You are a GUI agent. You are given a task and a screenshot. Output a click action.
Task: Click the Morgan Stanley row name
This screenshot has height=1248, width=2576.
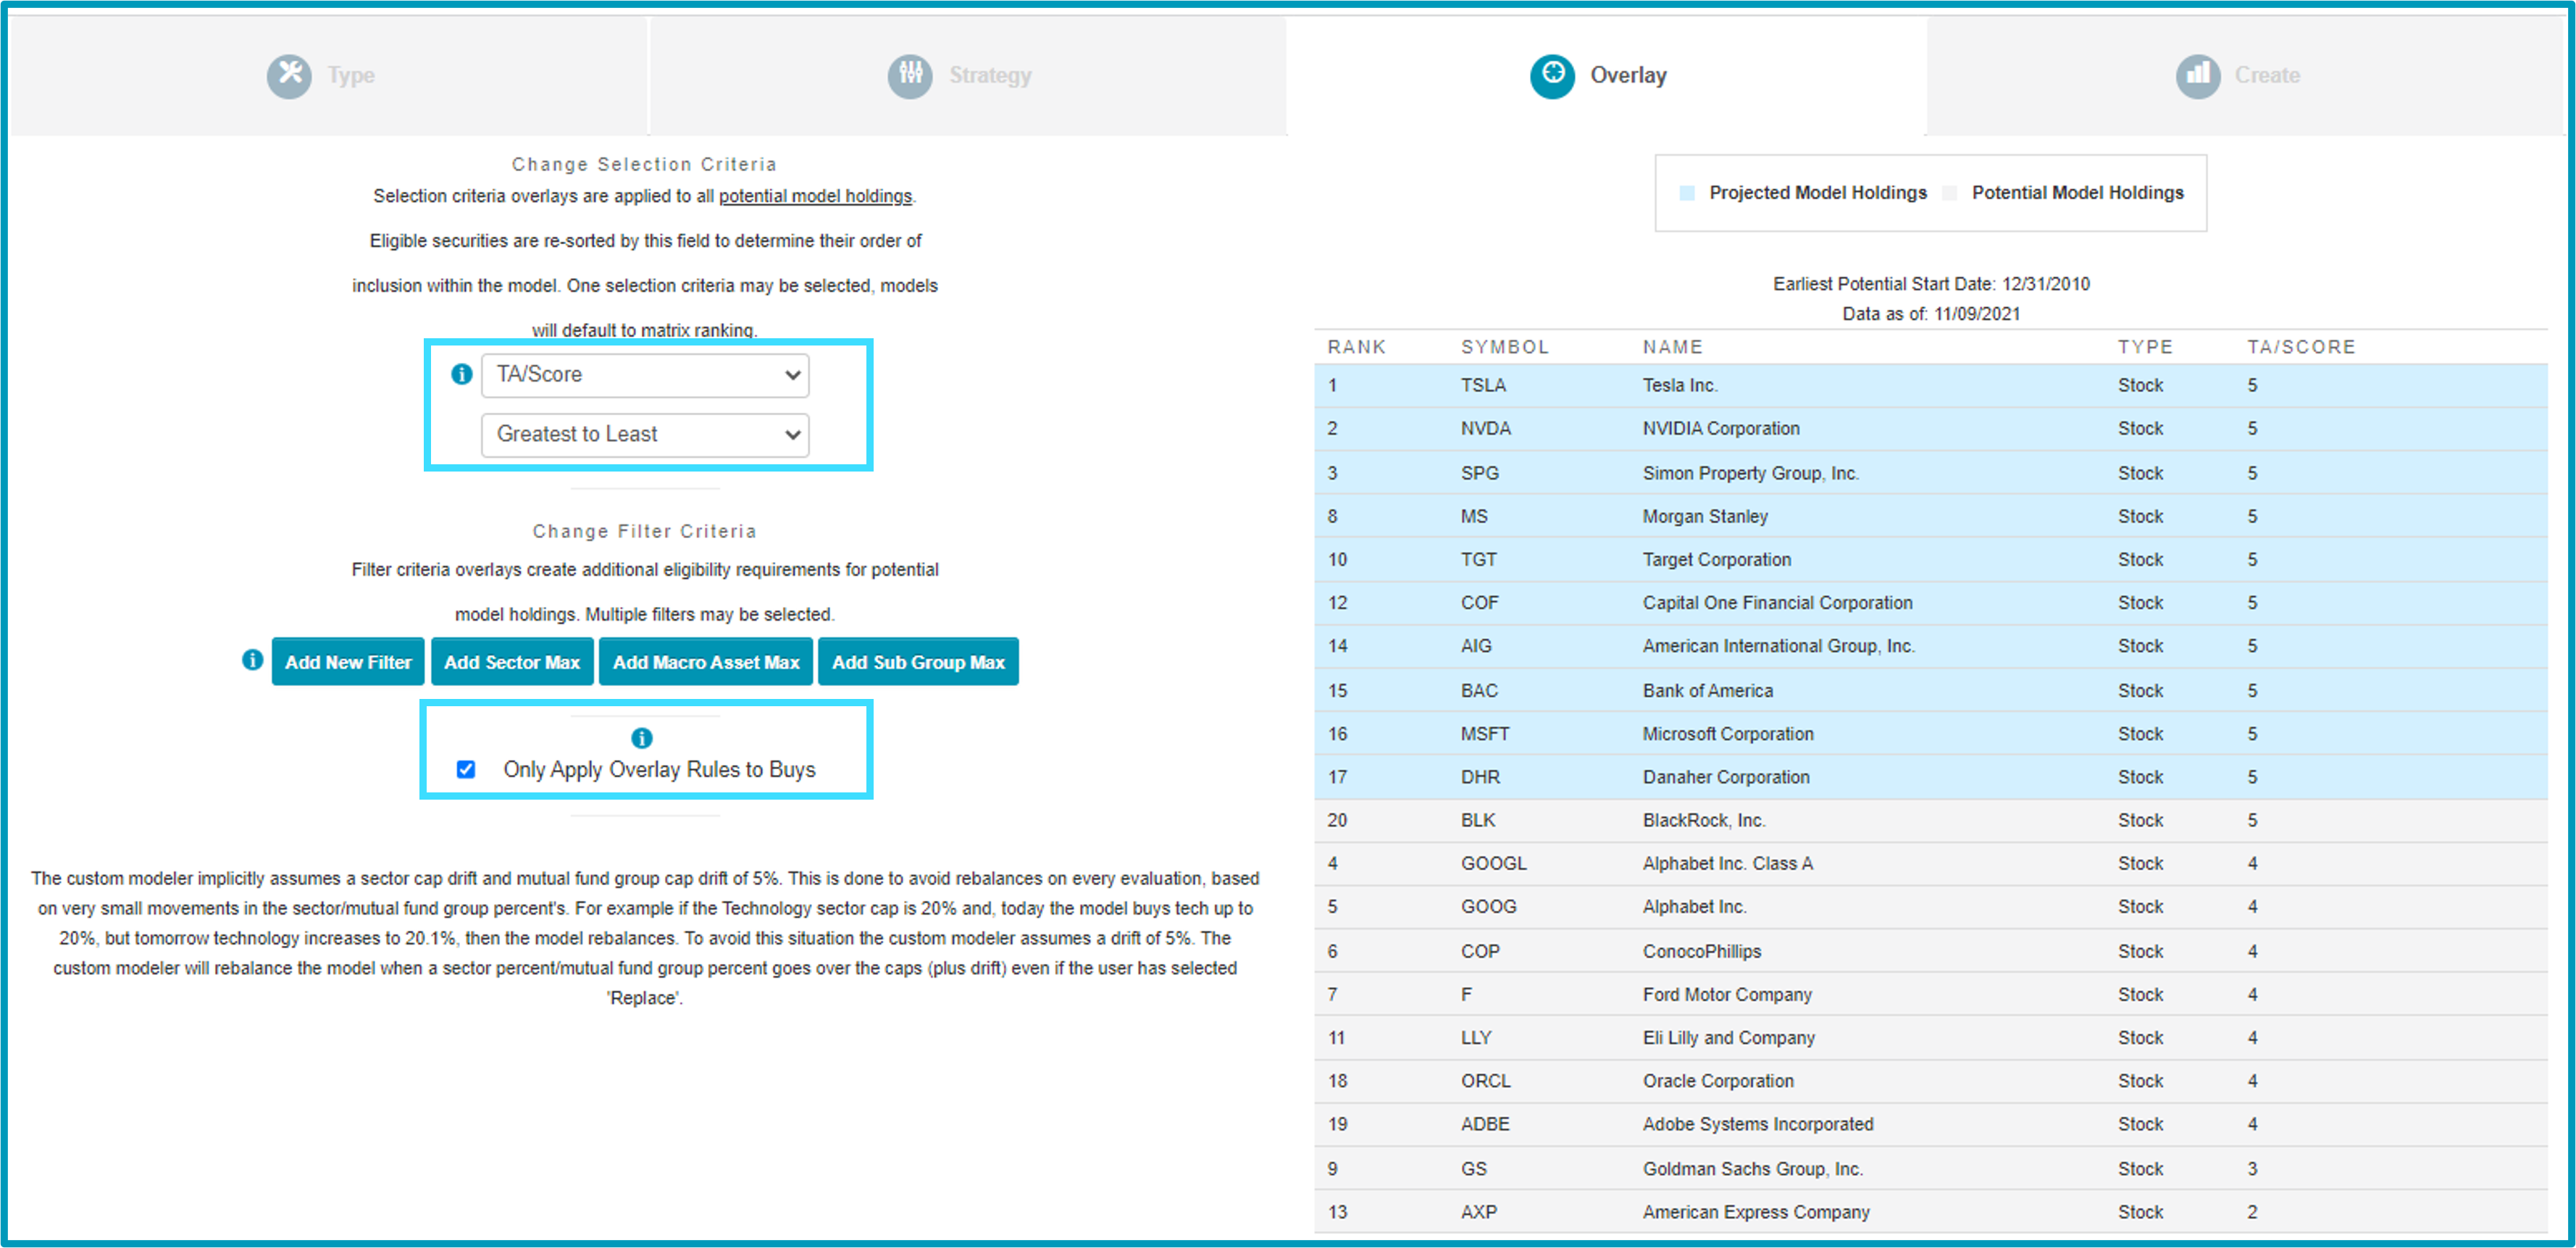pos(1705,516)
